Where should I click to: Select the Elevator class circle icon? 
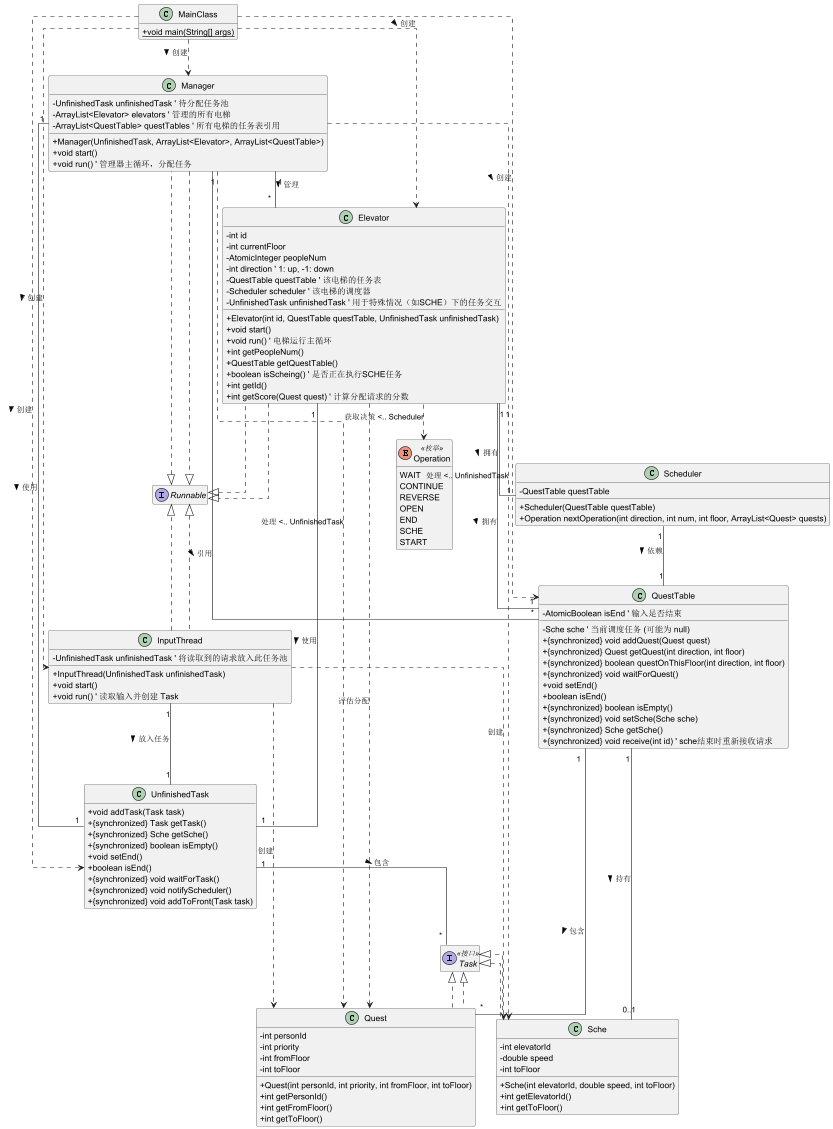pyautogui.click(x=346, y=217)
